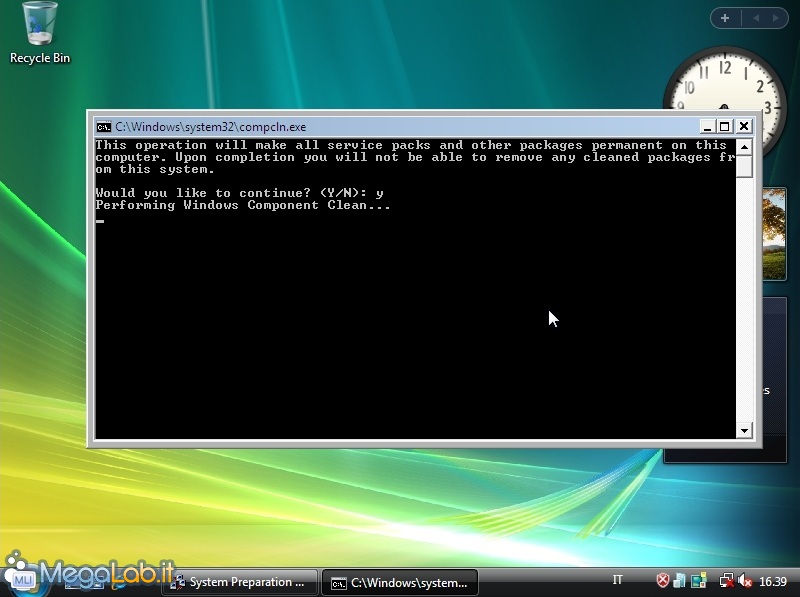
Task: Go to next sidebar gadget page arrow
Action: (776, 18)
